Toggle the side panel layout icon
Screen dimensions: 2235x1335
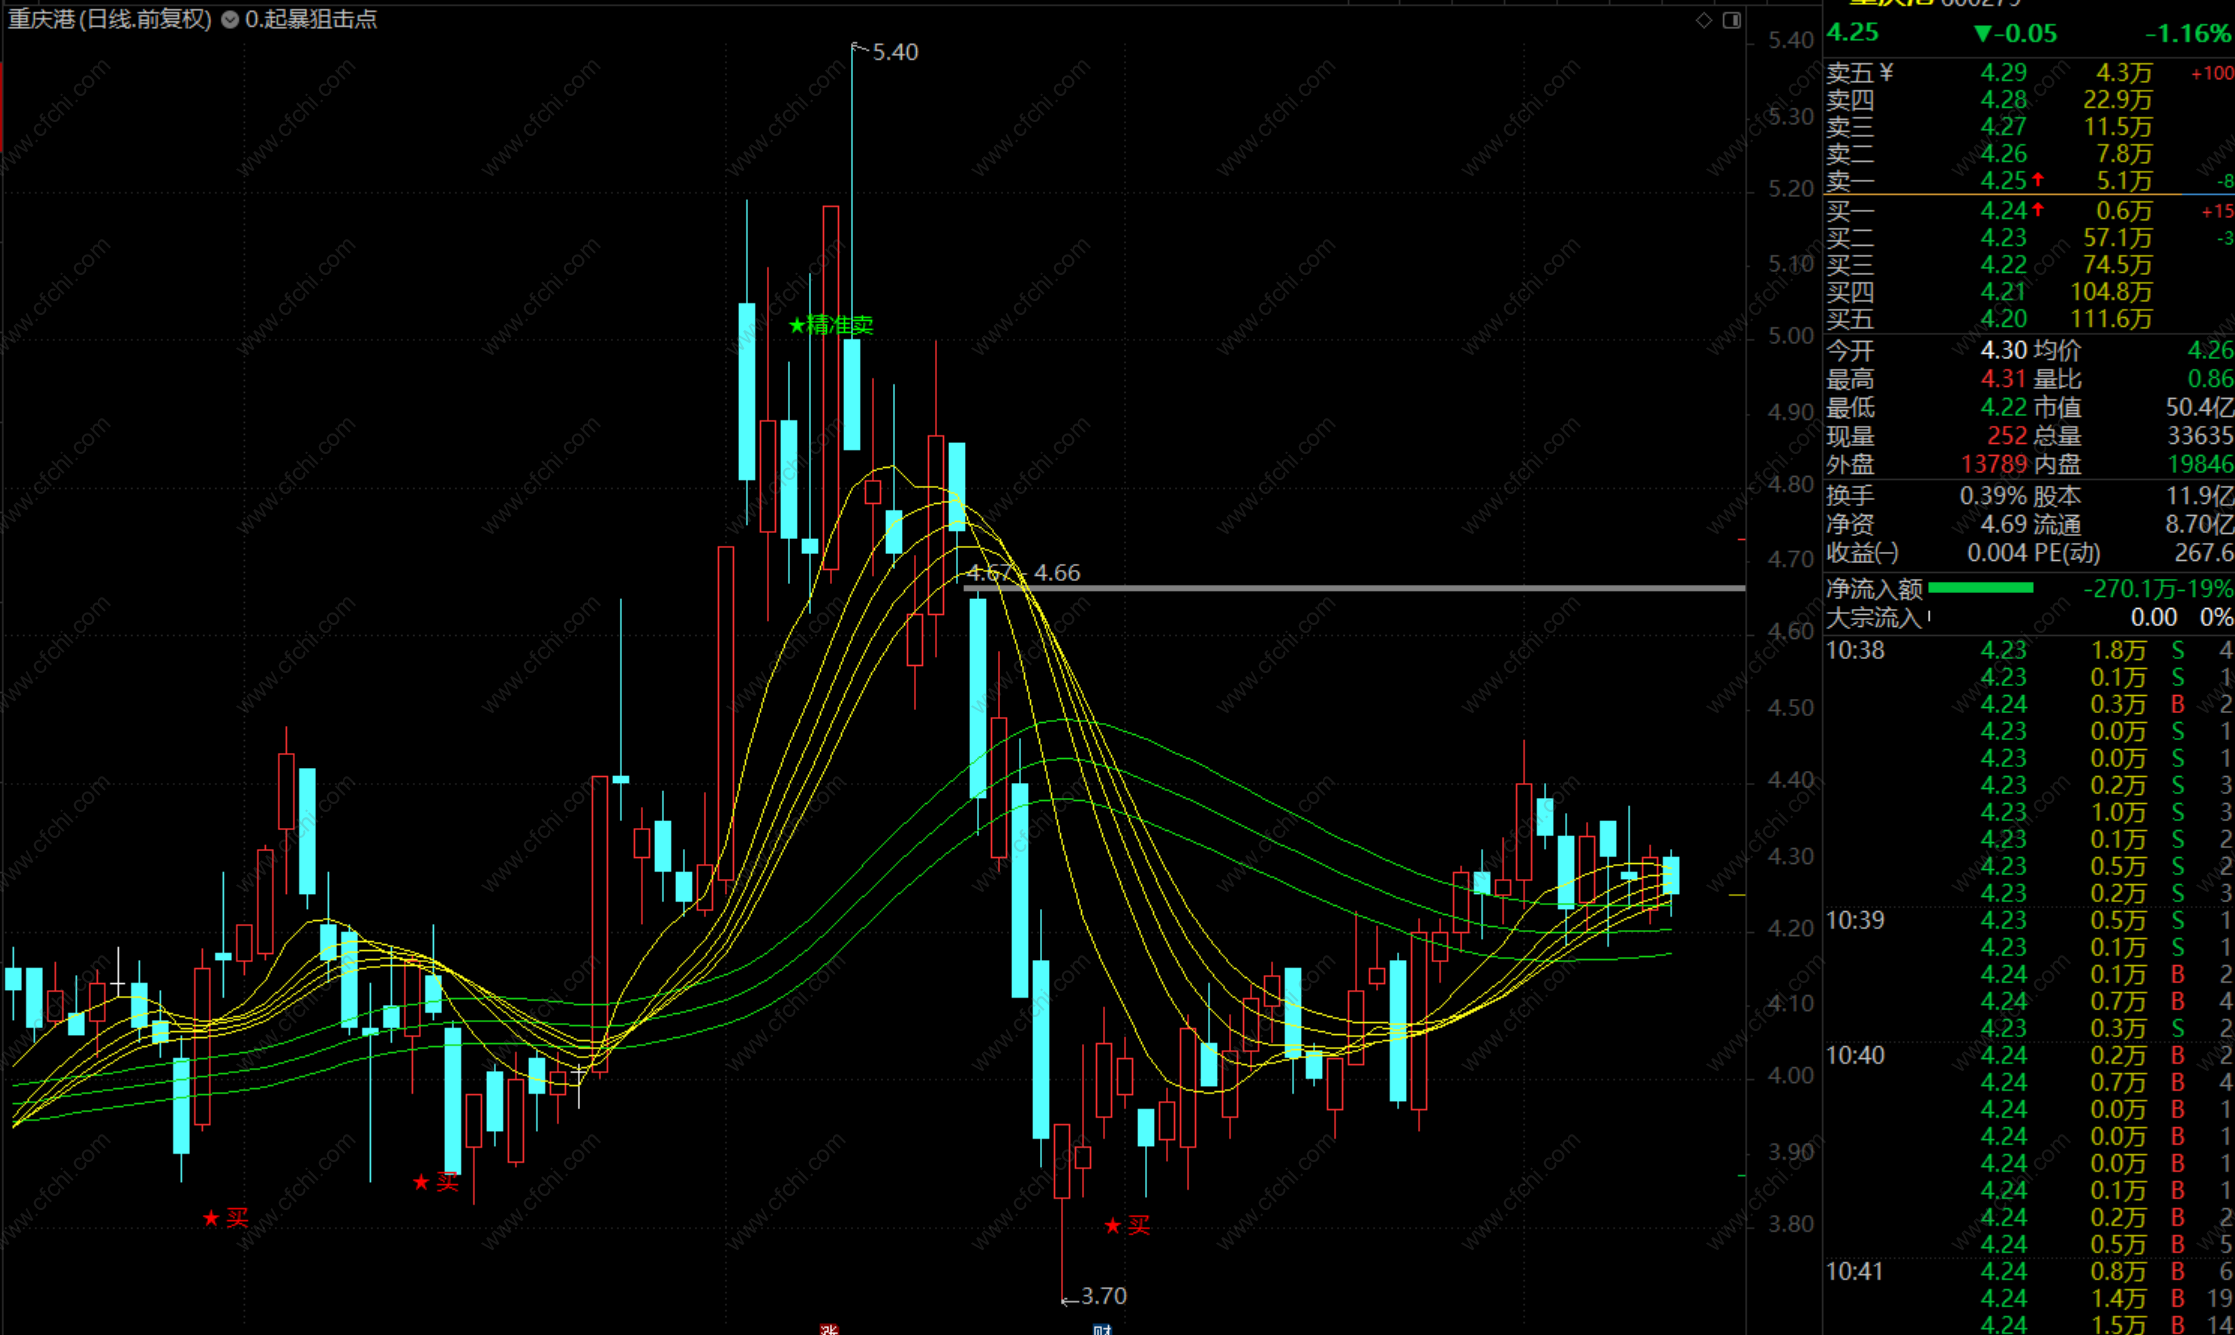coord(1732,20)
